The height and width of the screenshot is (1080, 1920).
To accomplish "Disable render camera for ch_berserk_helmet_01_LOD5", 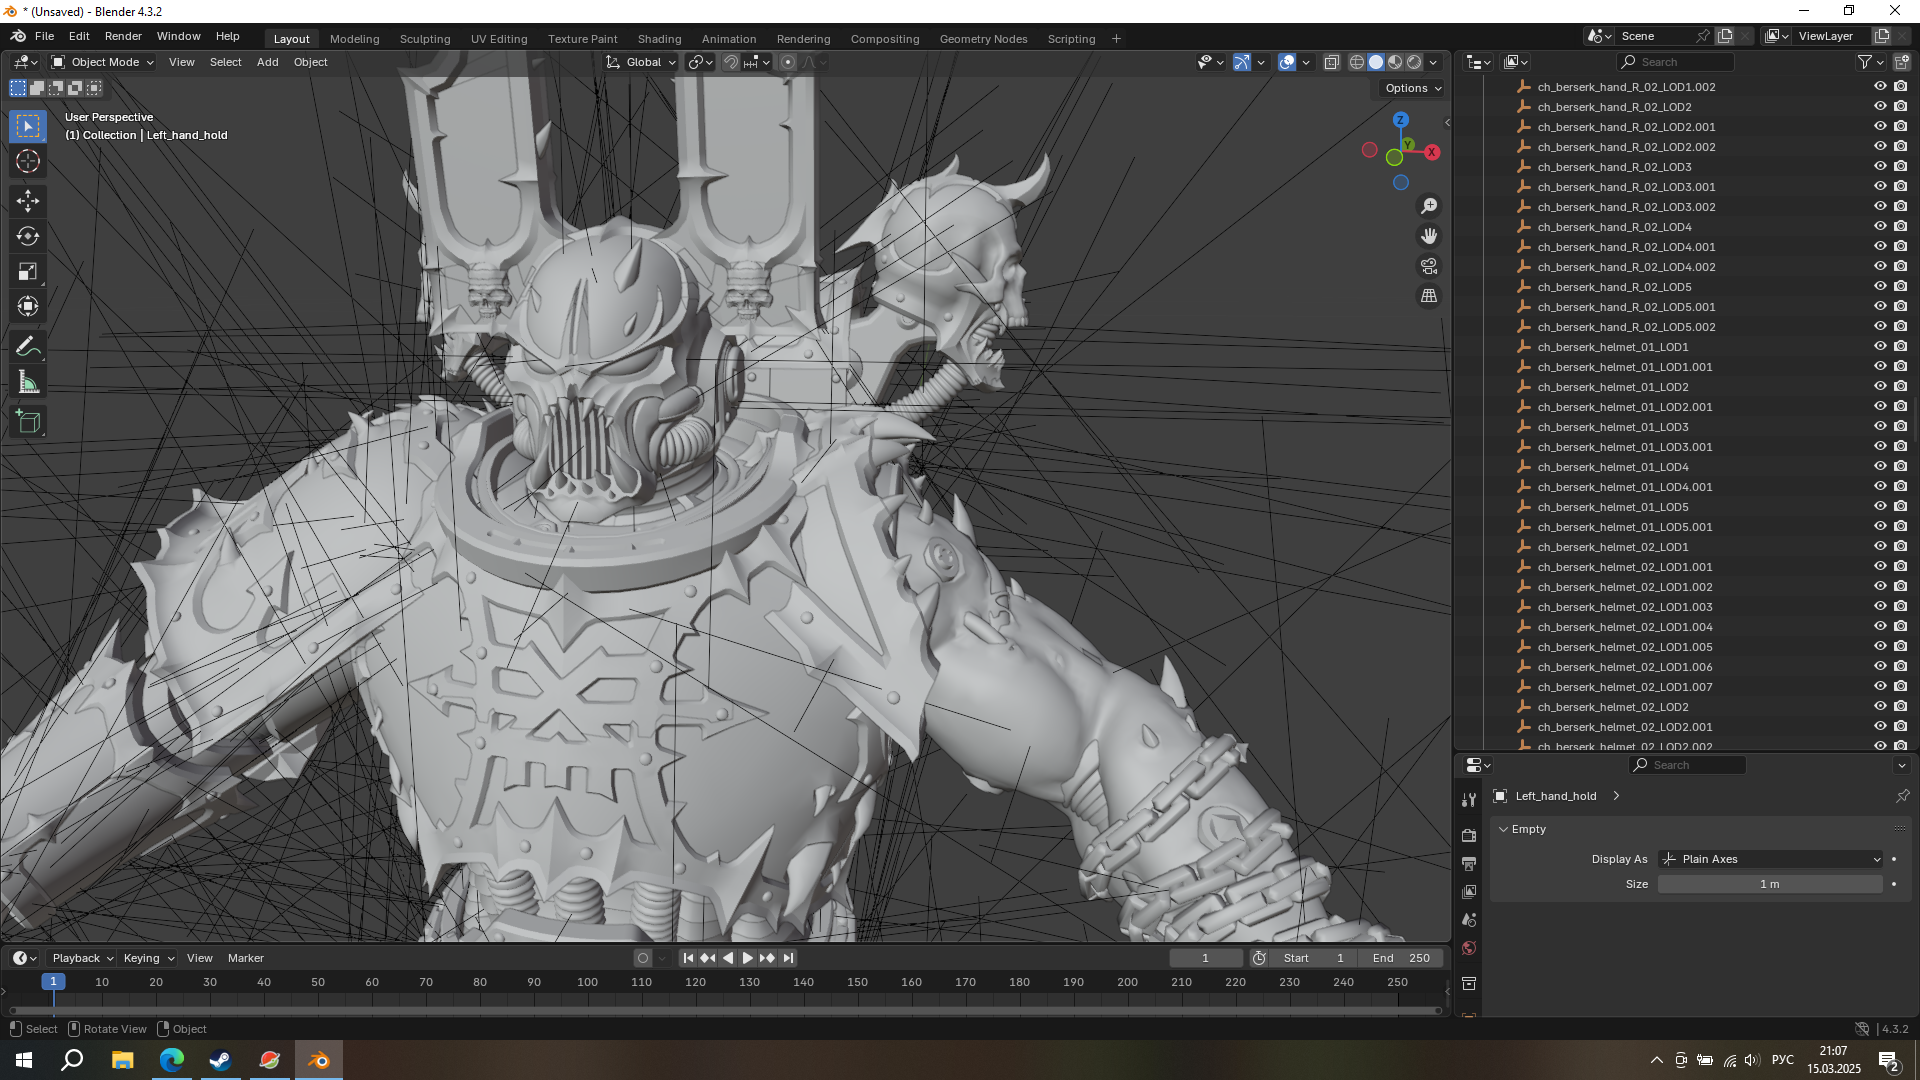I will [1901, 507].
